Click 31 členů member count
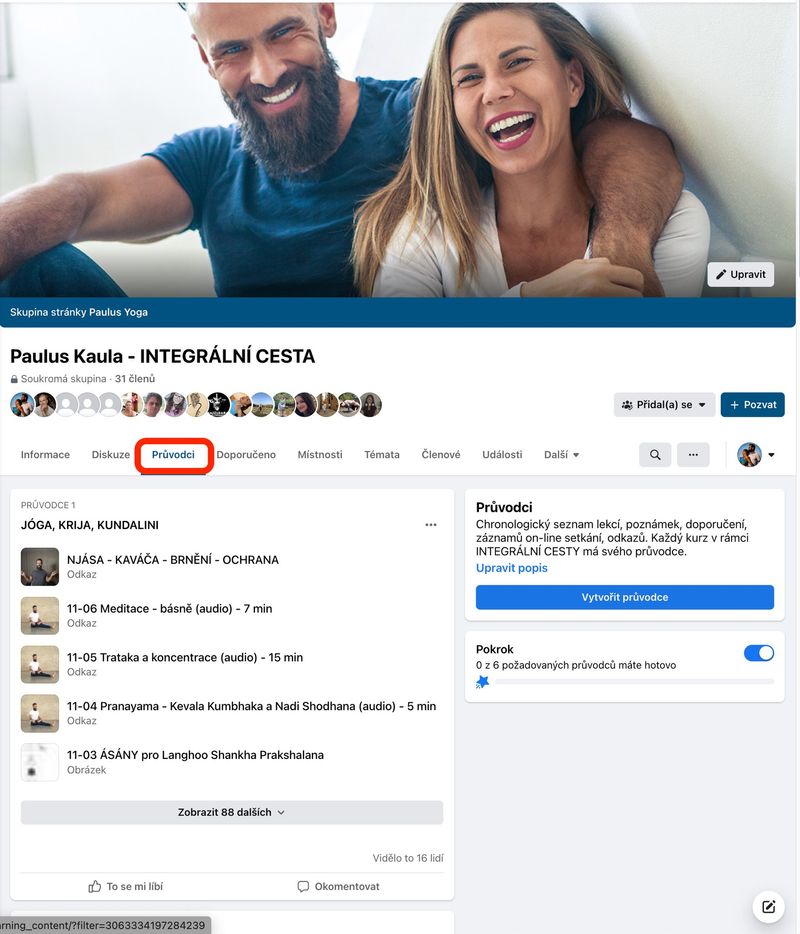800x934 pixels. [x=135, y=378]
